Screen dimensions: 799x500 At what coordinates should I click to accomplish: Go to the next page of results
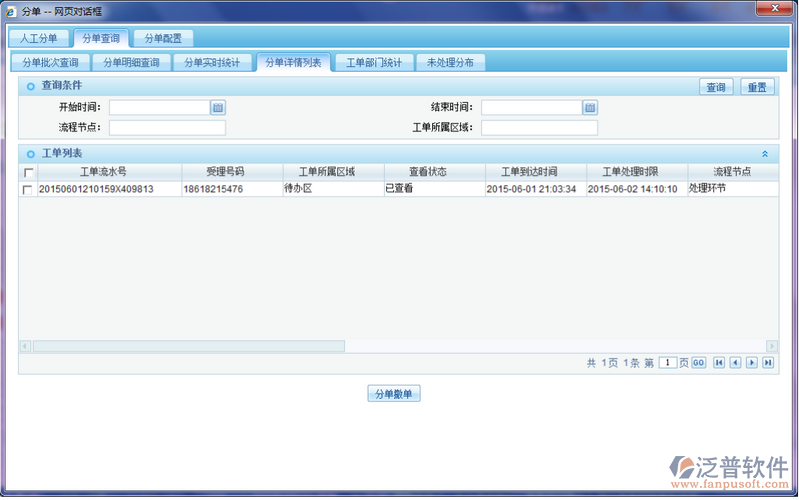tap(751, 363)
